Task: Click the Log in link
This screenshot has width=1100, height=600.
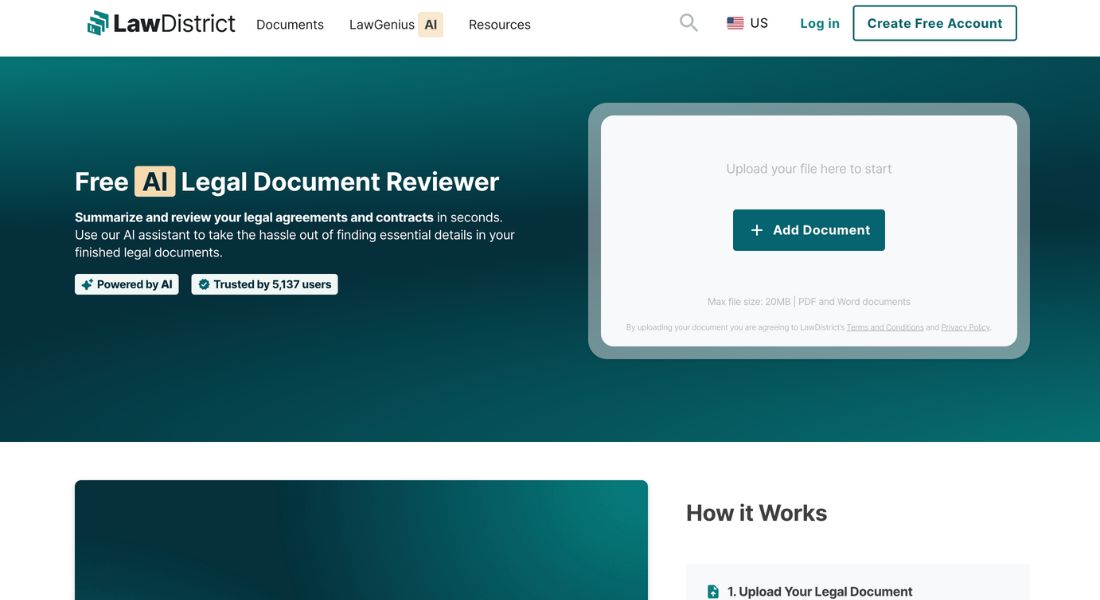Action: tap(819, 23)
